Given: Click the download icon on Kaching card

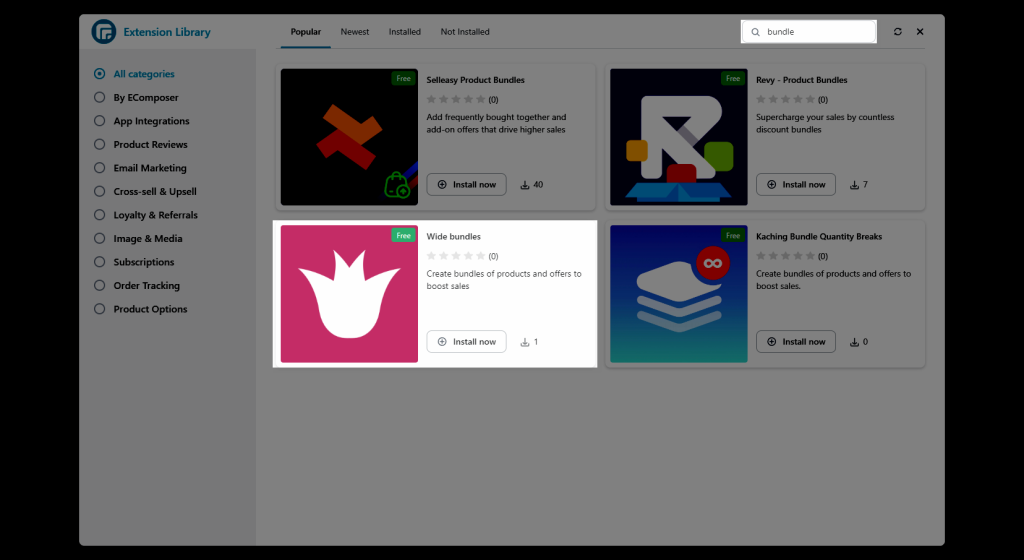Looking at the screenshot, I should (854, 342).
